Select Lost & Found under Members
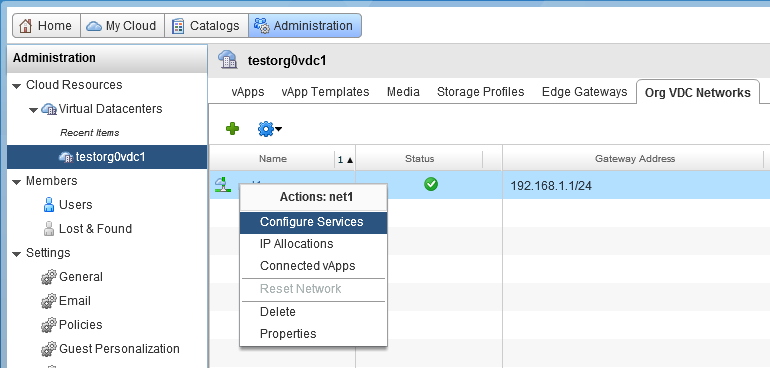770x368 pixels. [x=95, y=229]
